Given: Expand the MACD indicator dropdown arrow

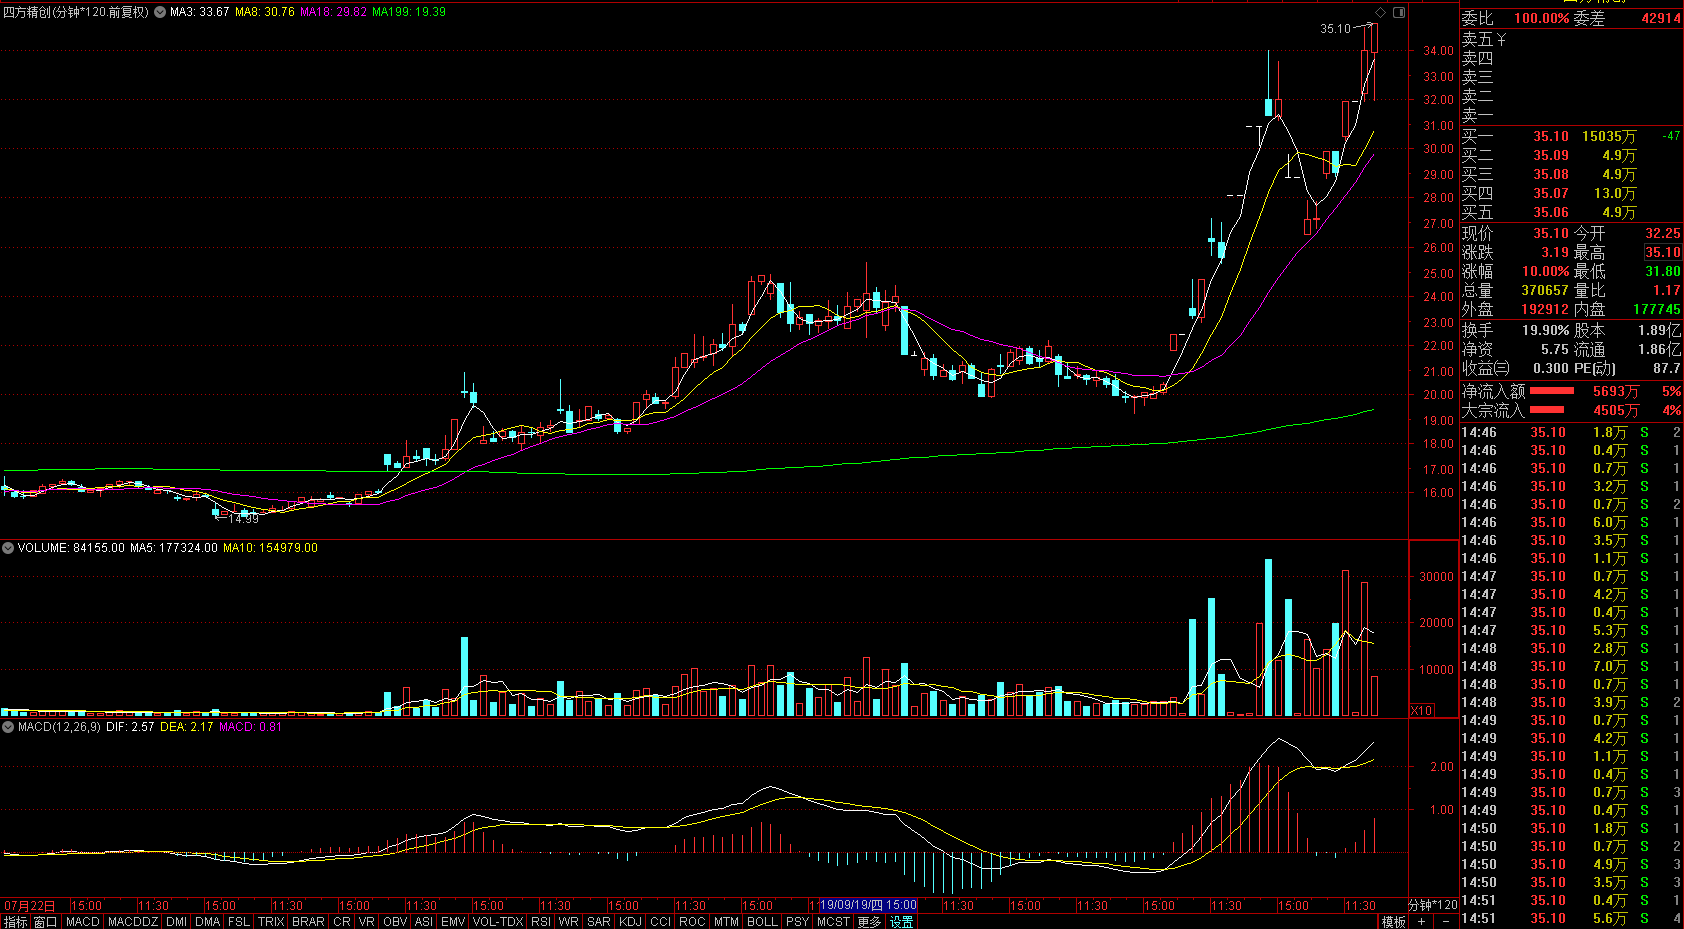Looking at the screenshot, I should [8, 727].
